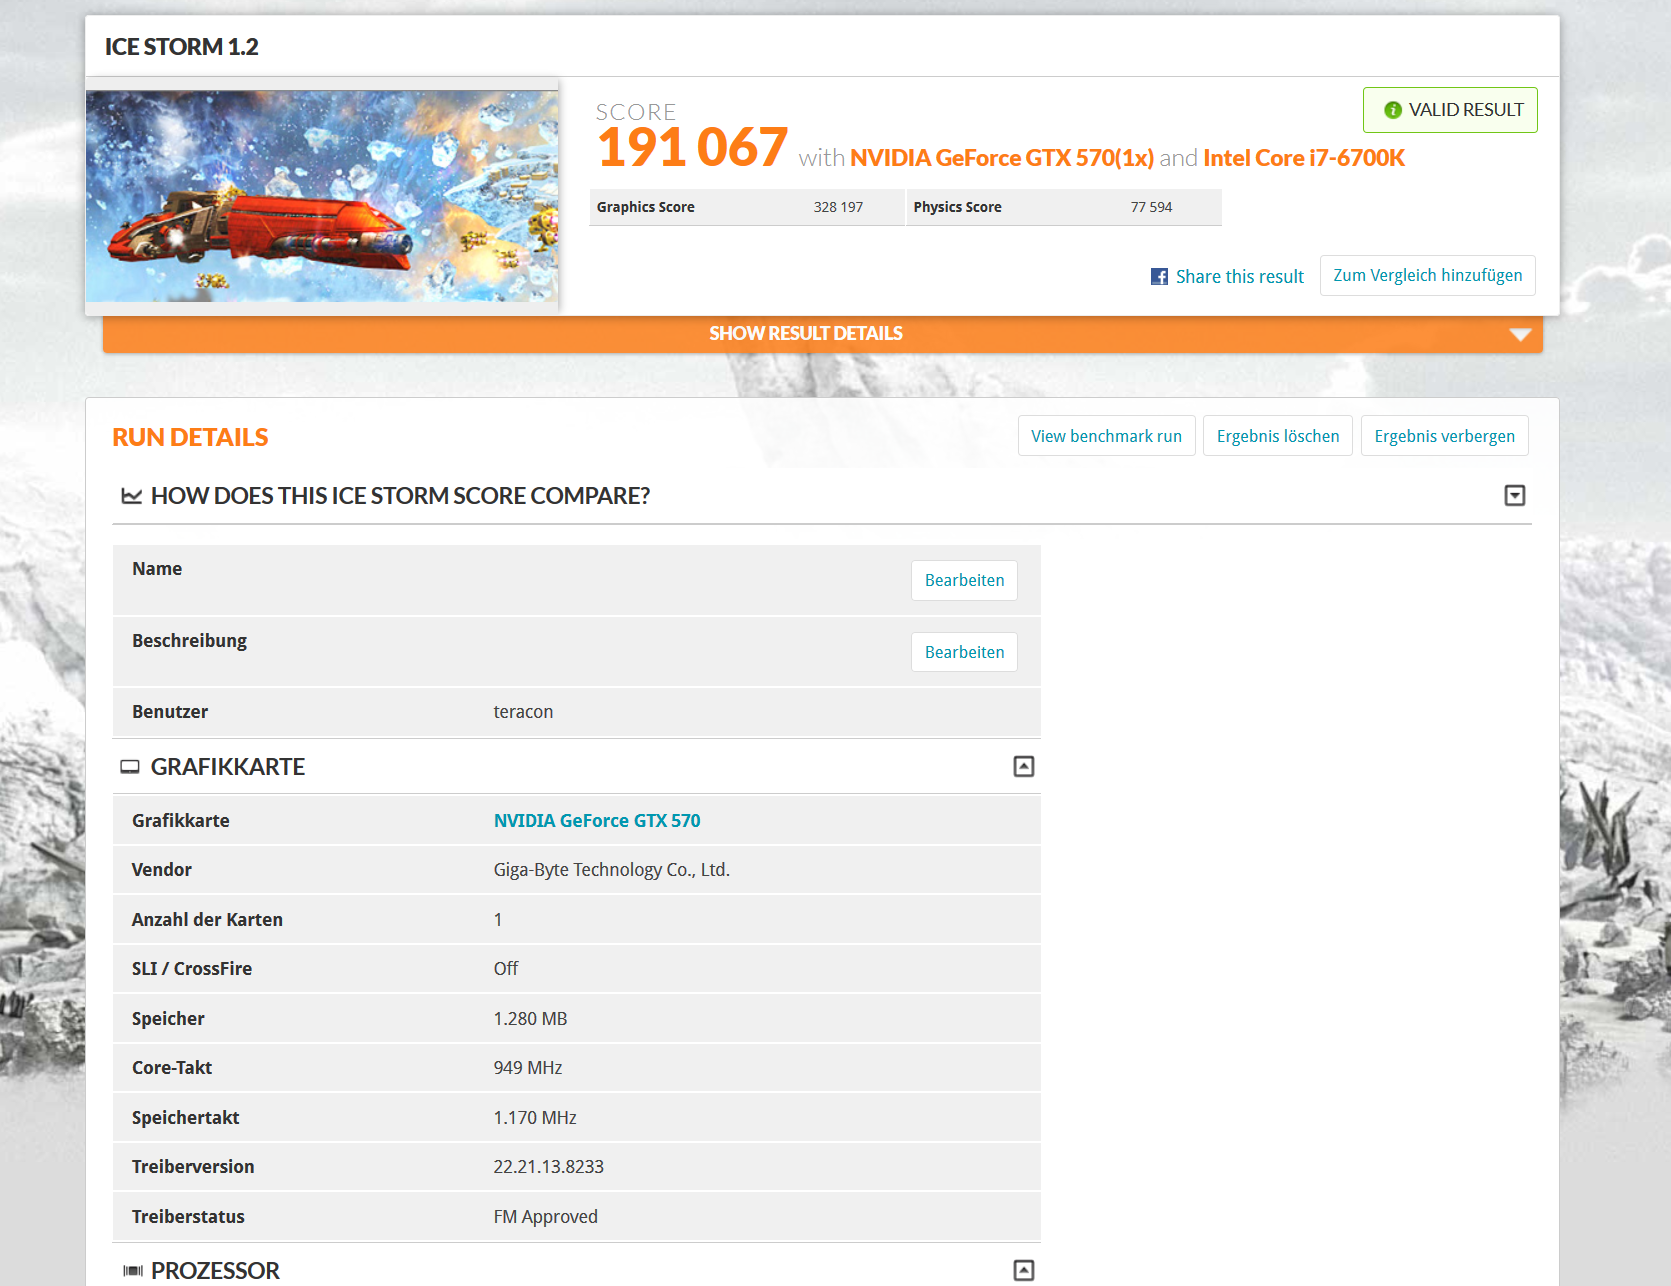Click the Benutzer value teracon
Image resolution: width=1671 pixels, height=1286 pixels.
(x=523, y=712)
